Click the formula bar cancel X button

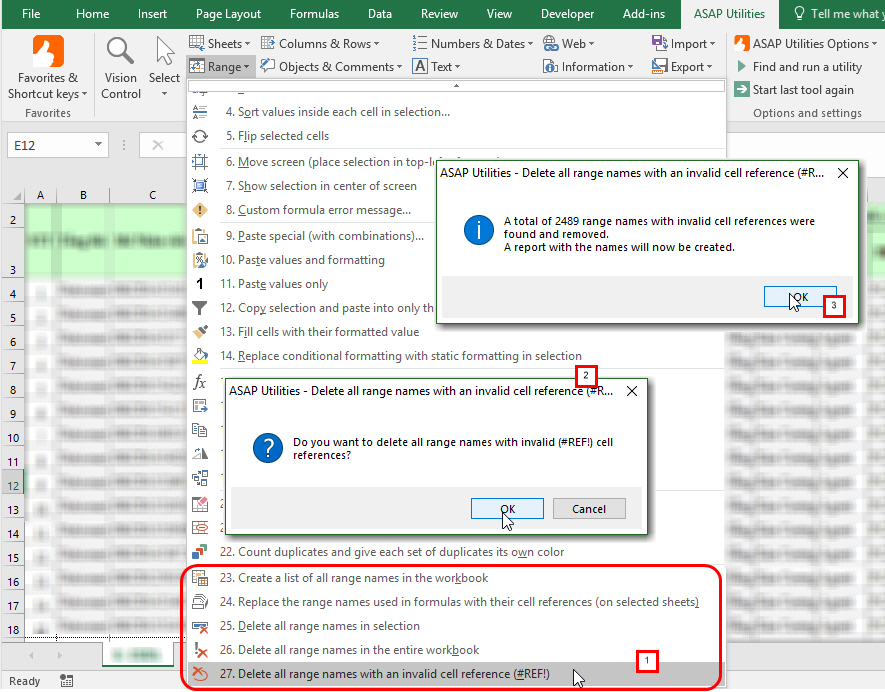pyautogui.click(x=158, y=145)
